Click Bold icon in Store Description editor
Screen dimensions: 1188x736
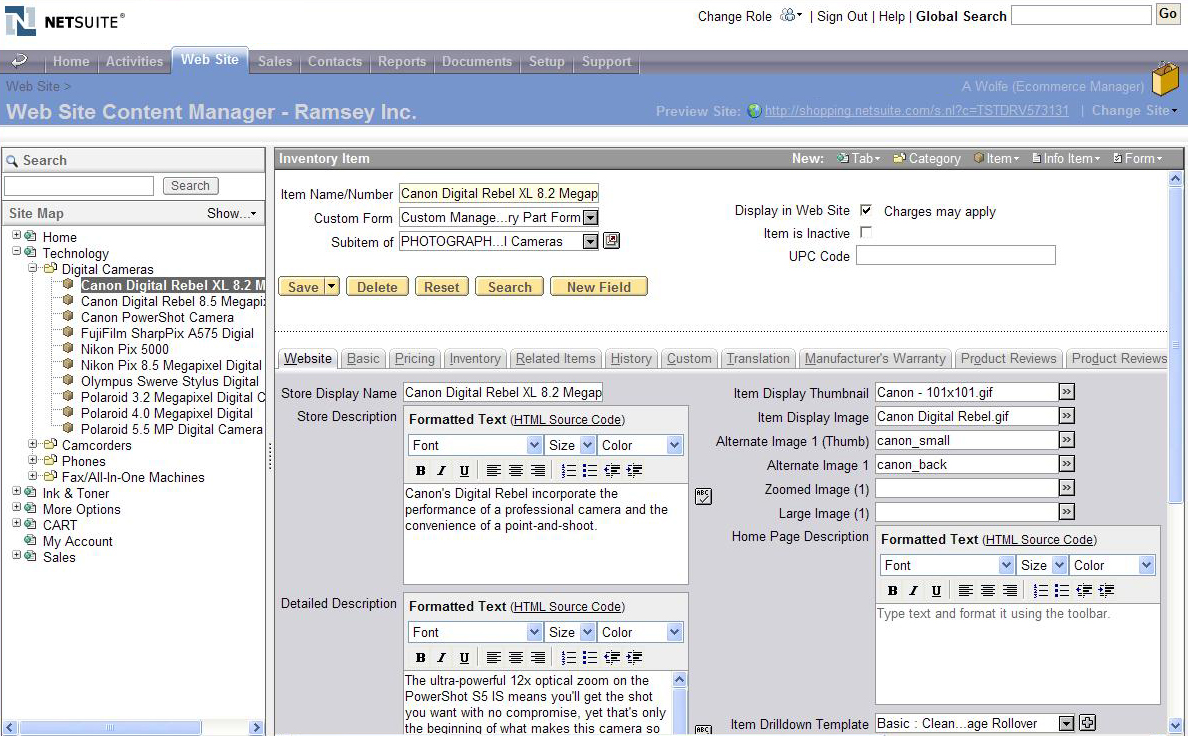click(x=420, y=471)
